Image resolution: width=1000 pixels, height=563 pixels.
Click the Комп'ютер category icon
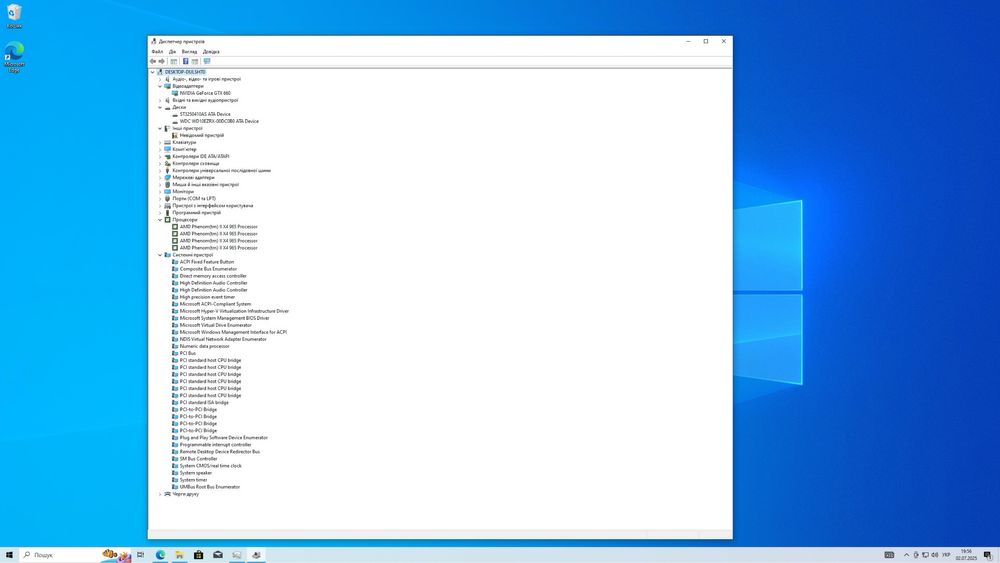click(168, 149)
